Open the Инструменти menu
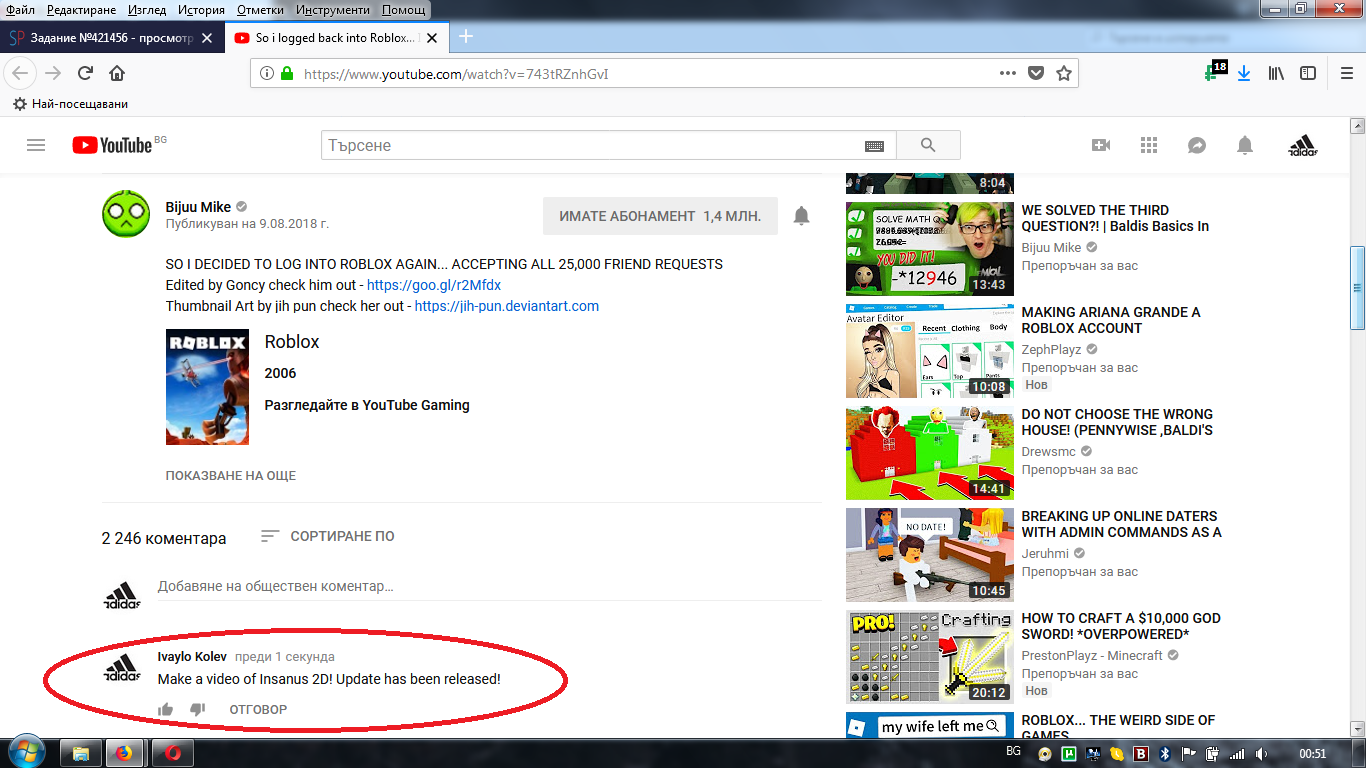1366x768 pixels. [333, 10]
